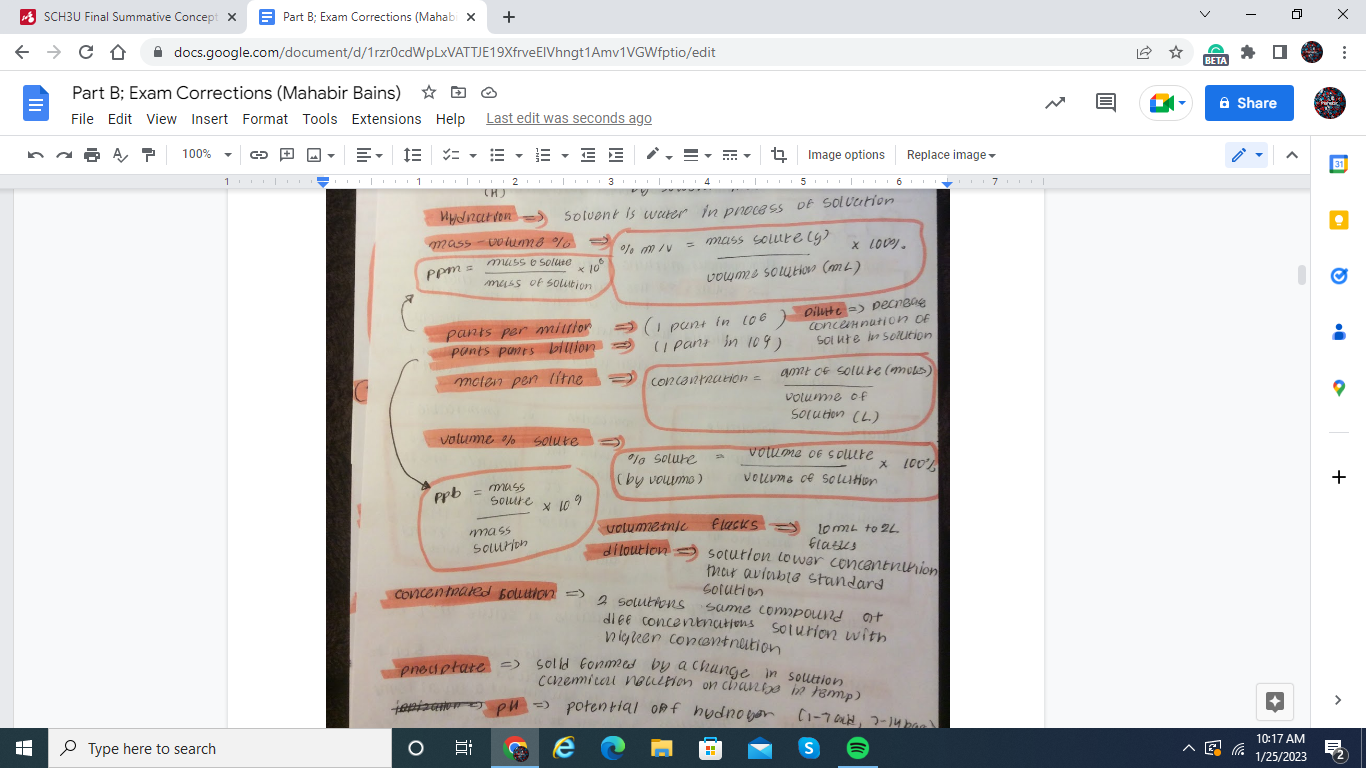Open the border color picker
Screen dimensions: 1366x768
tap(655, 154)
